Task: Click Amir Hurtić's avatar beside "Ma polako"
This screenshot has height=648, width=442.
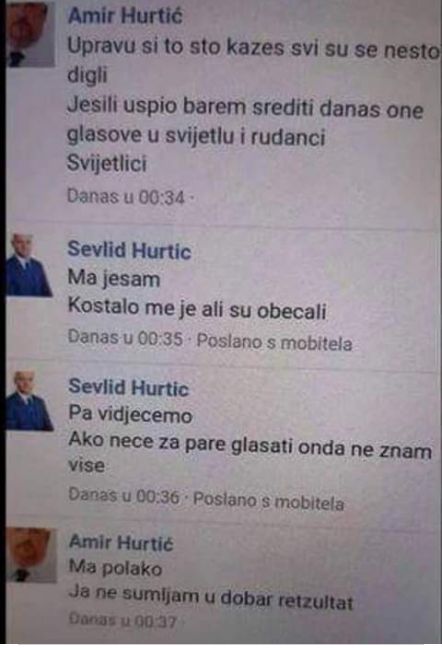Action: tap(32, 555)
